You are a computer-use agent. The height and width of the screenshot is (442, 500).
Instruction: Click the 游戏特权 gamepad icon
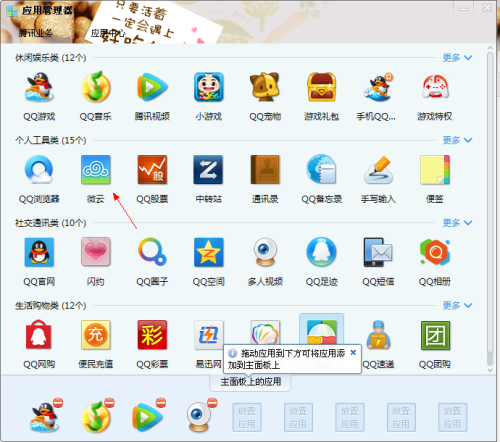tap(435, 88)
